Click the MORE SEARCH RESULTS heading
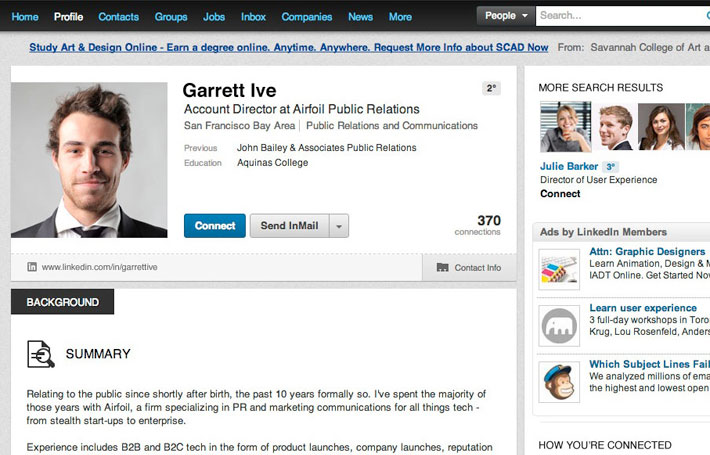Image resolution: width=710 pixels, height=455 pixels. point(600,87)
